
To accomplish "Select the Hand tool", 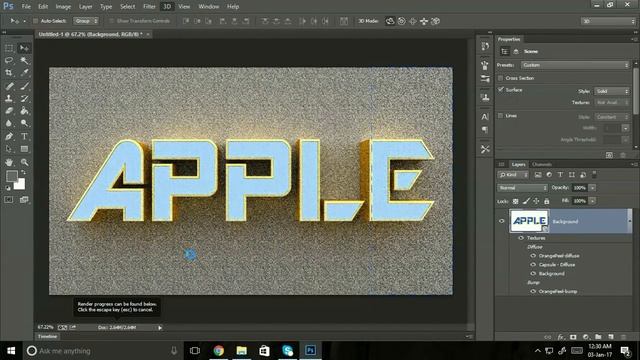I will 9,162.
